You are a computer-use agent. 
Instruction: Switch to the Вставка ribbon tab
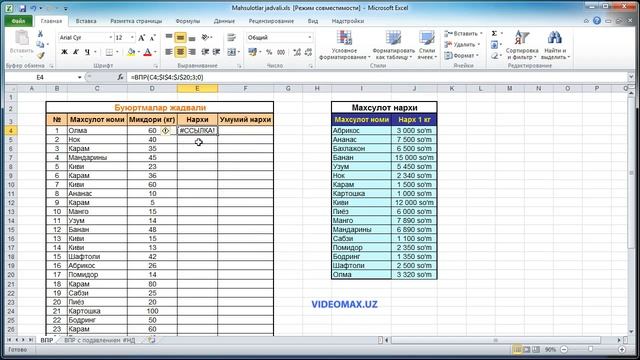point(86,21)
